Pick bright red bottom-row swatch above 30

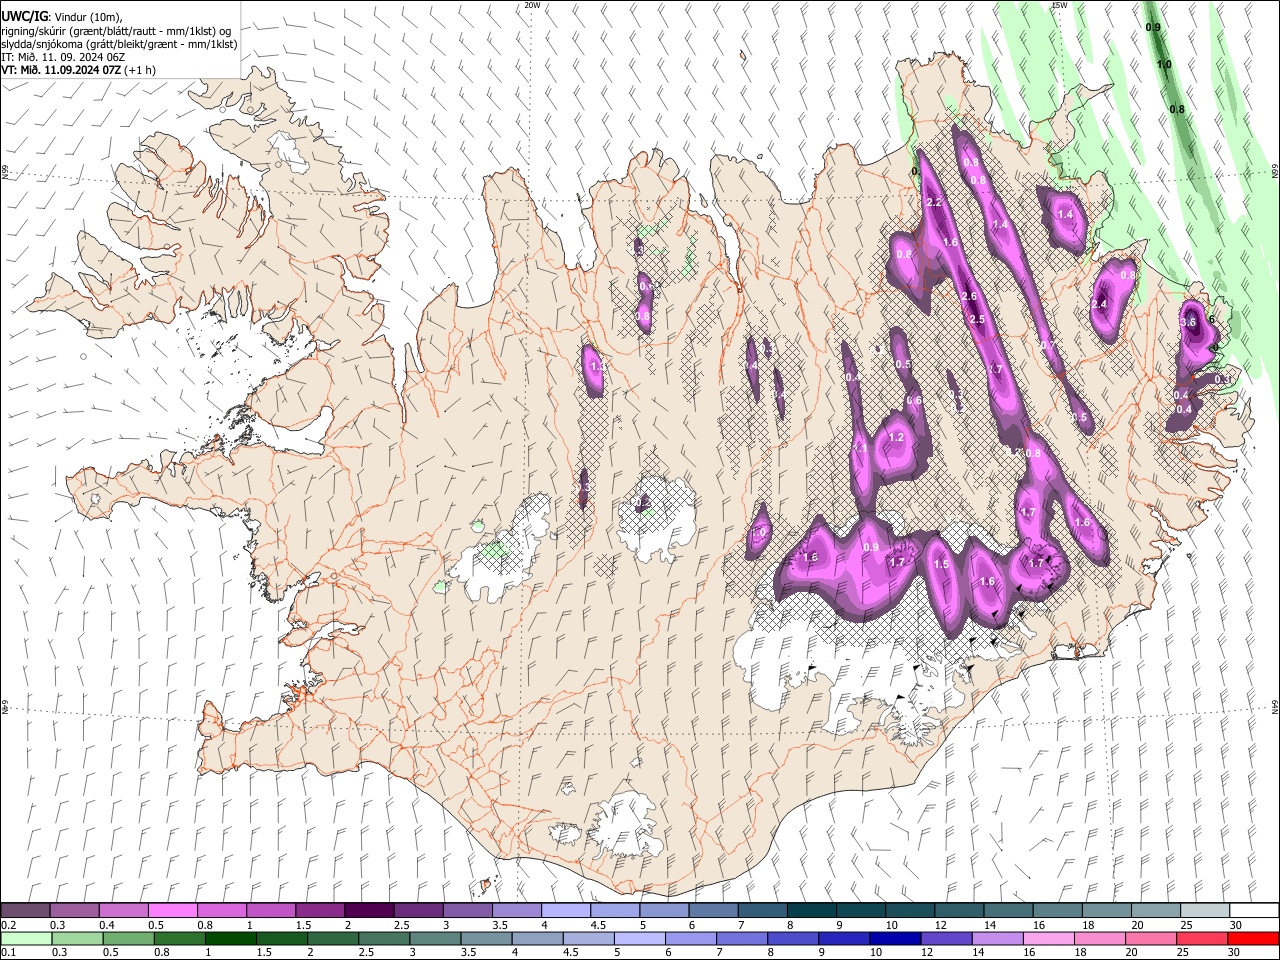[x=1254, y=939]
